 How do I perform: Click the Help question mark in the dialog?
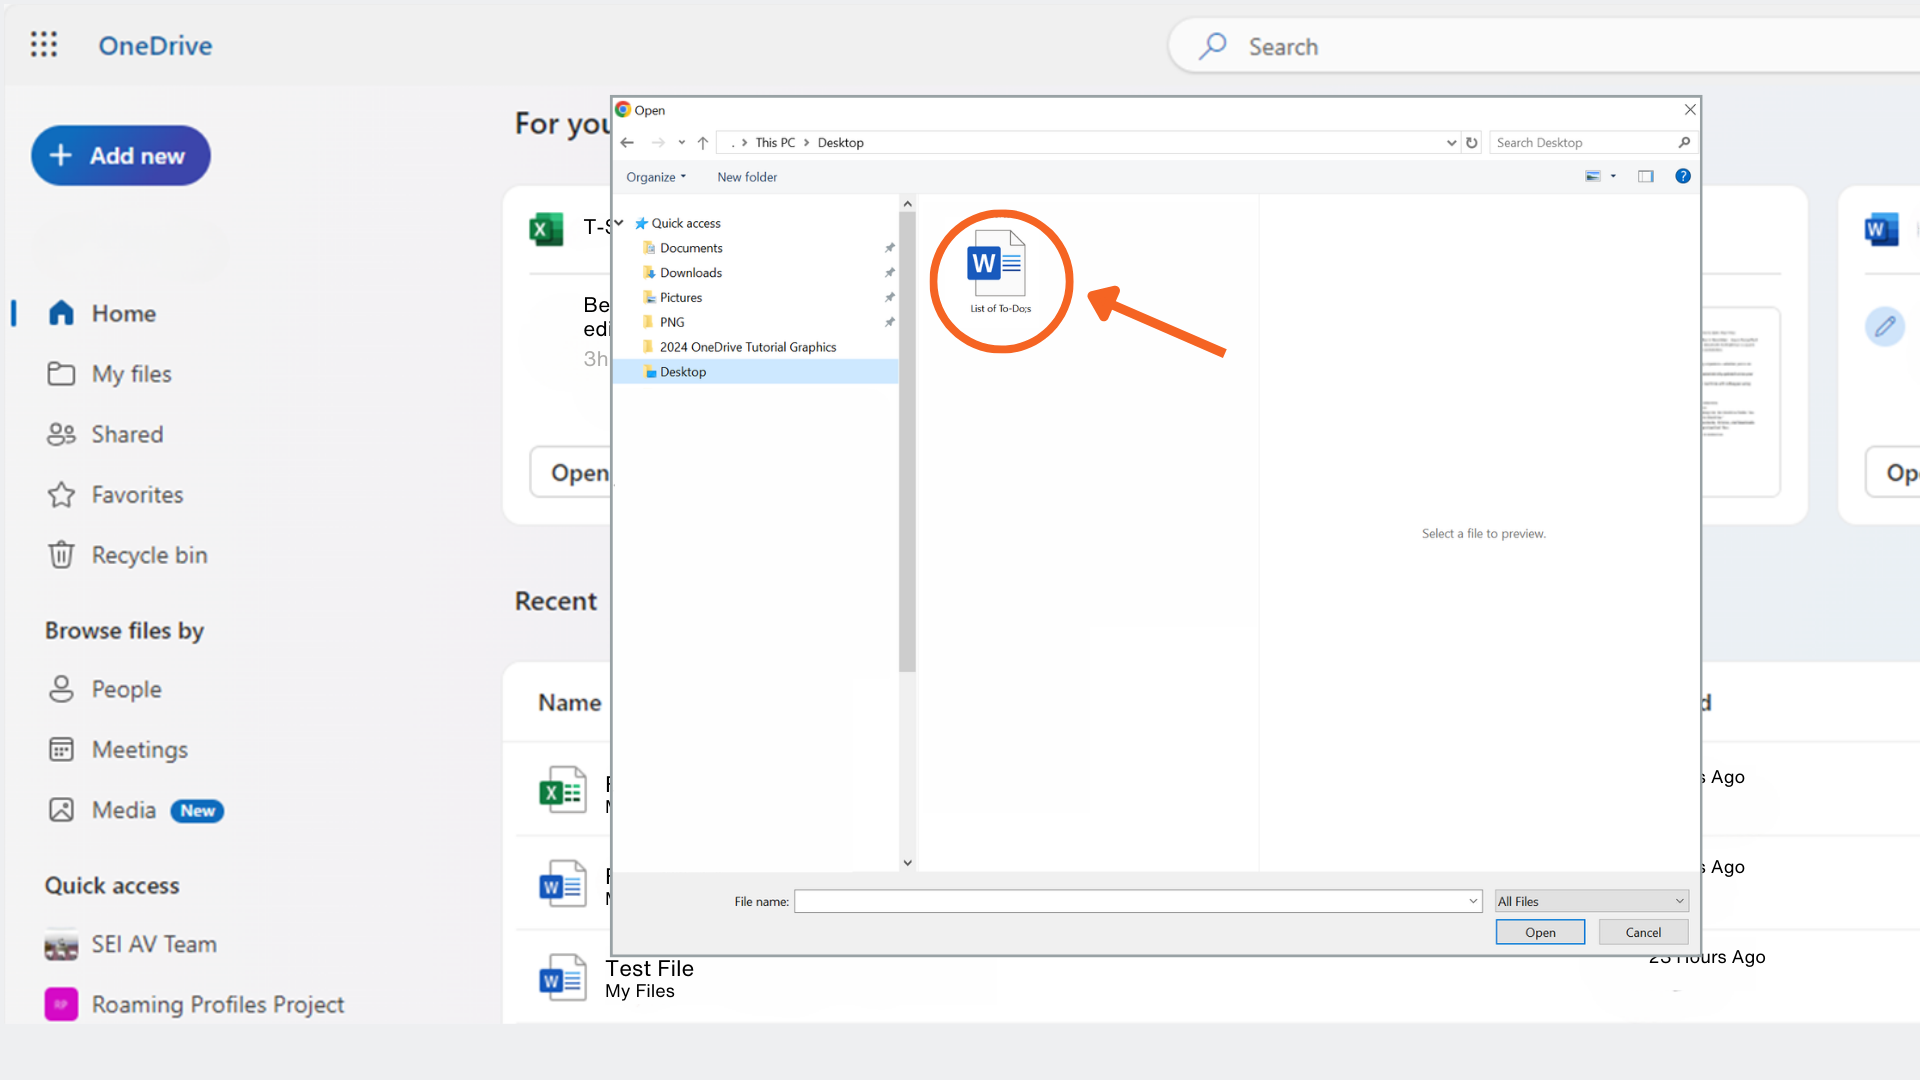pos(1683,176)
